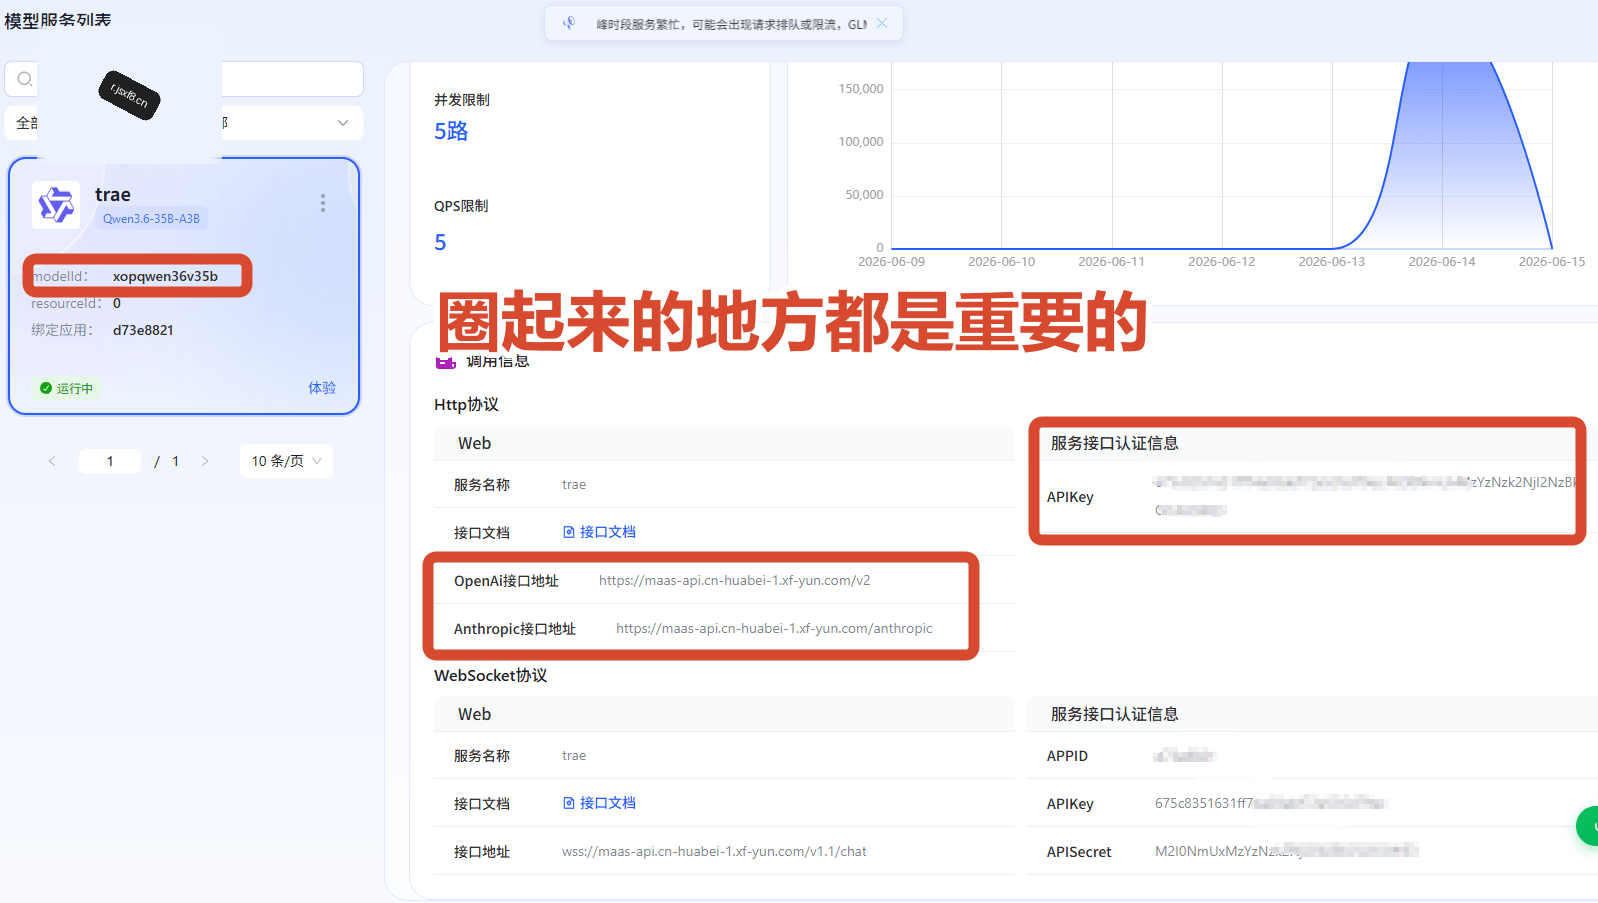
Task: Go to the next page arrow
Action: [205, 461]
